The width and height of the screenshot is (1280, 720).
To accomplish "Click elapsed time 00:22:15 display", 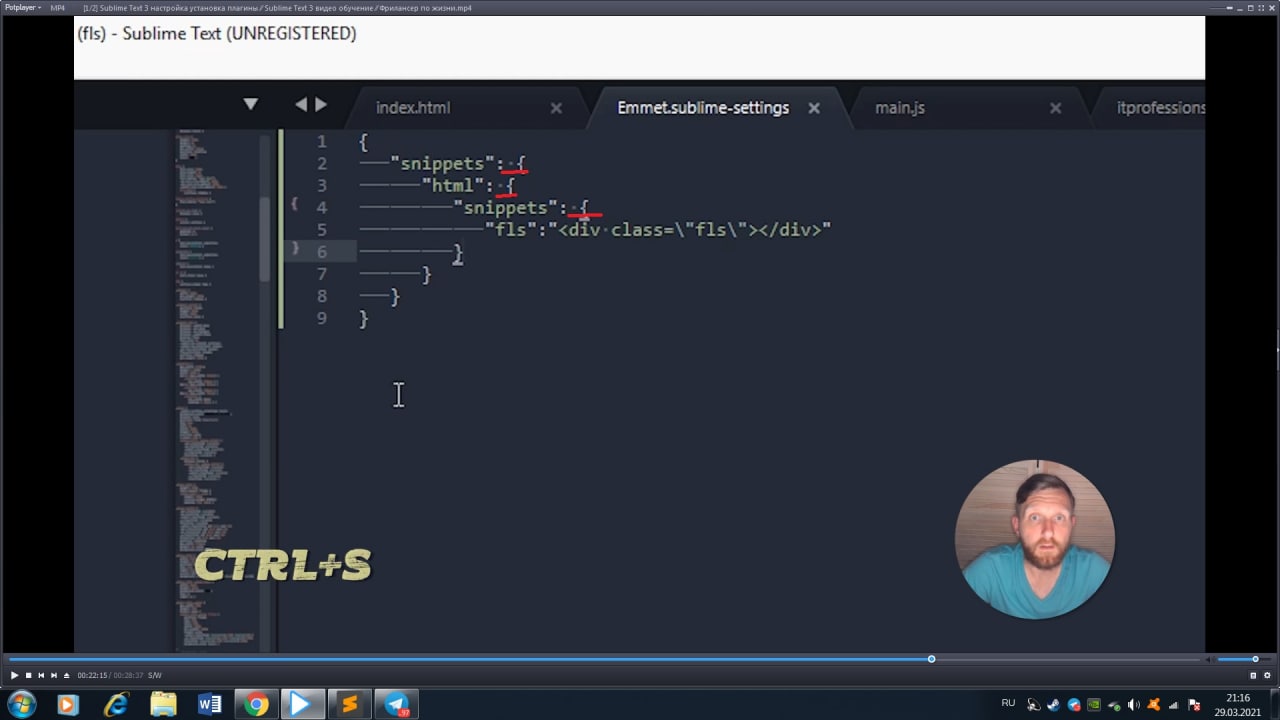I will click(x=92, y=675).
